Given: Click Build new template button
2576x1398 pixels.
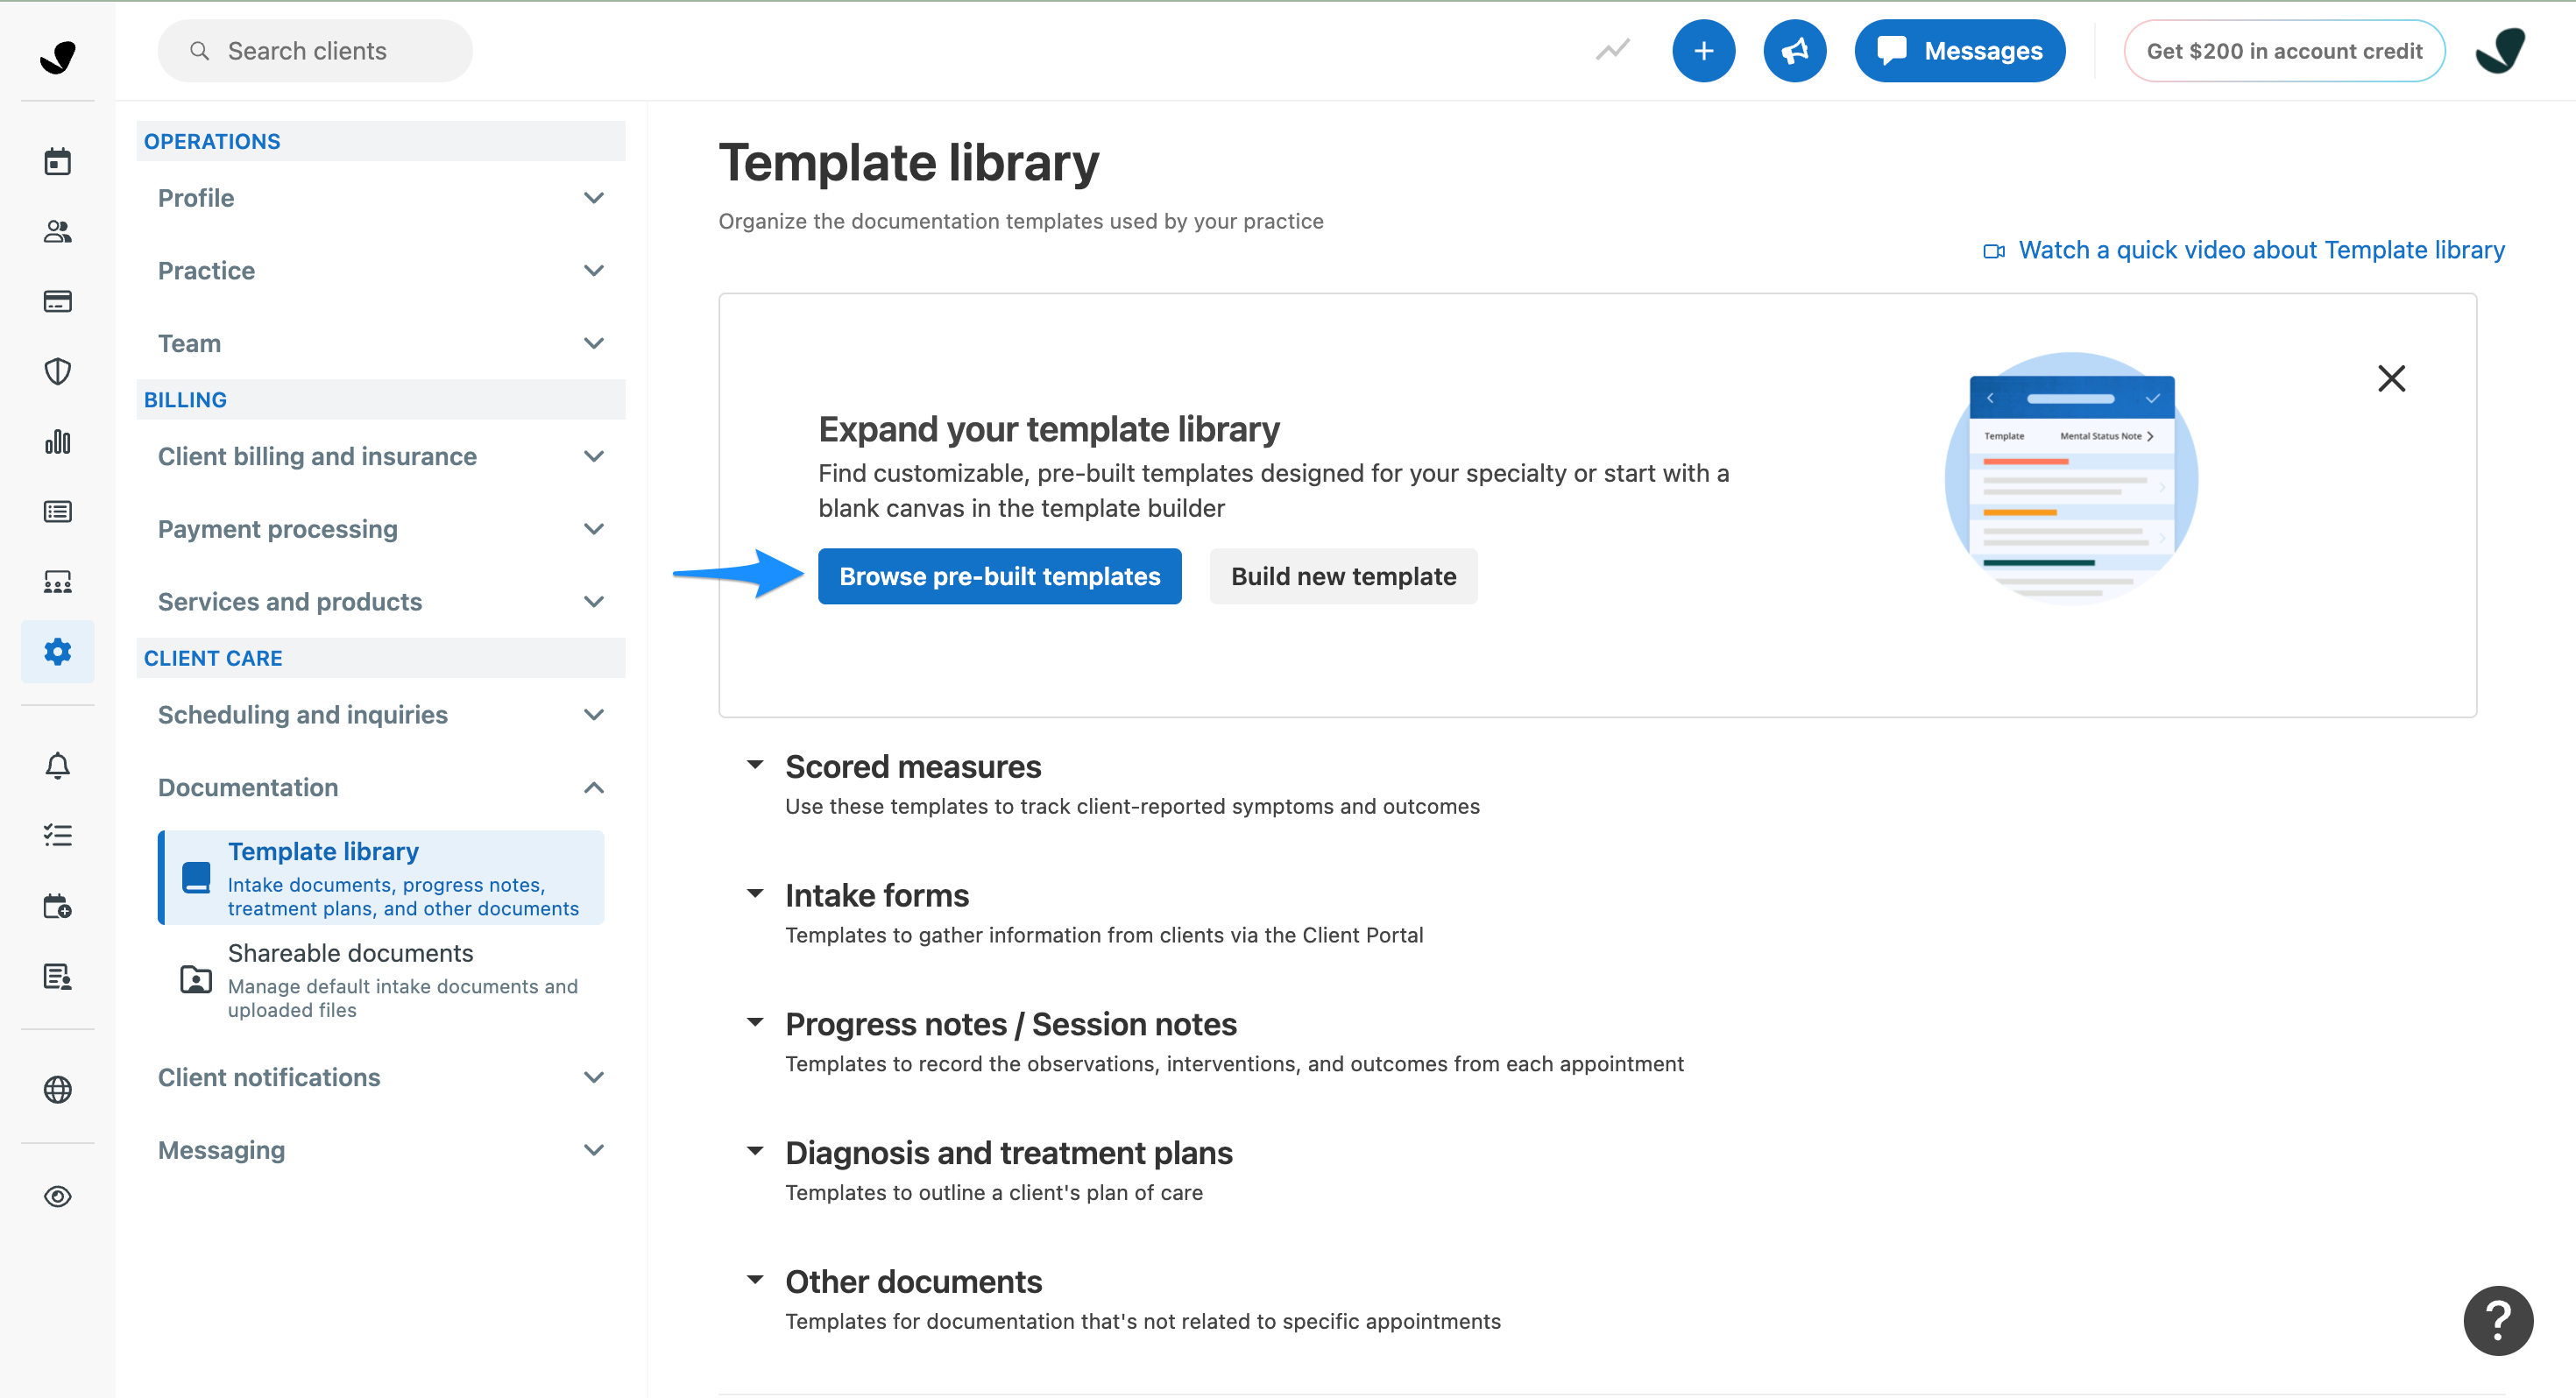Looking at the screenshot, I should pyautogui.click(x=1343, y=576).
